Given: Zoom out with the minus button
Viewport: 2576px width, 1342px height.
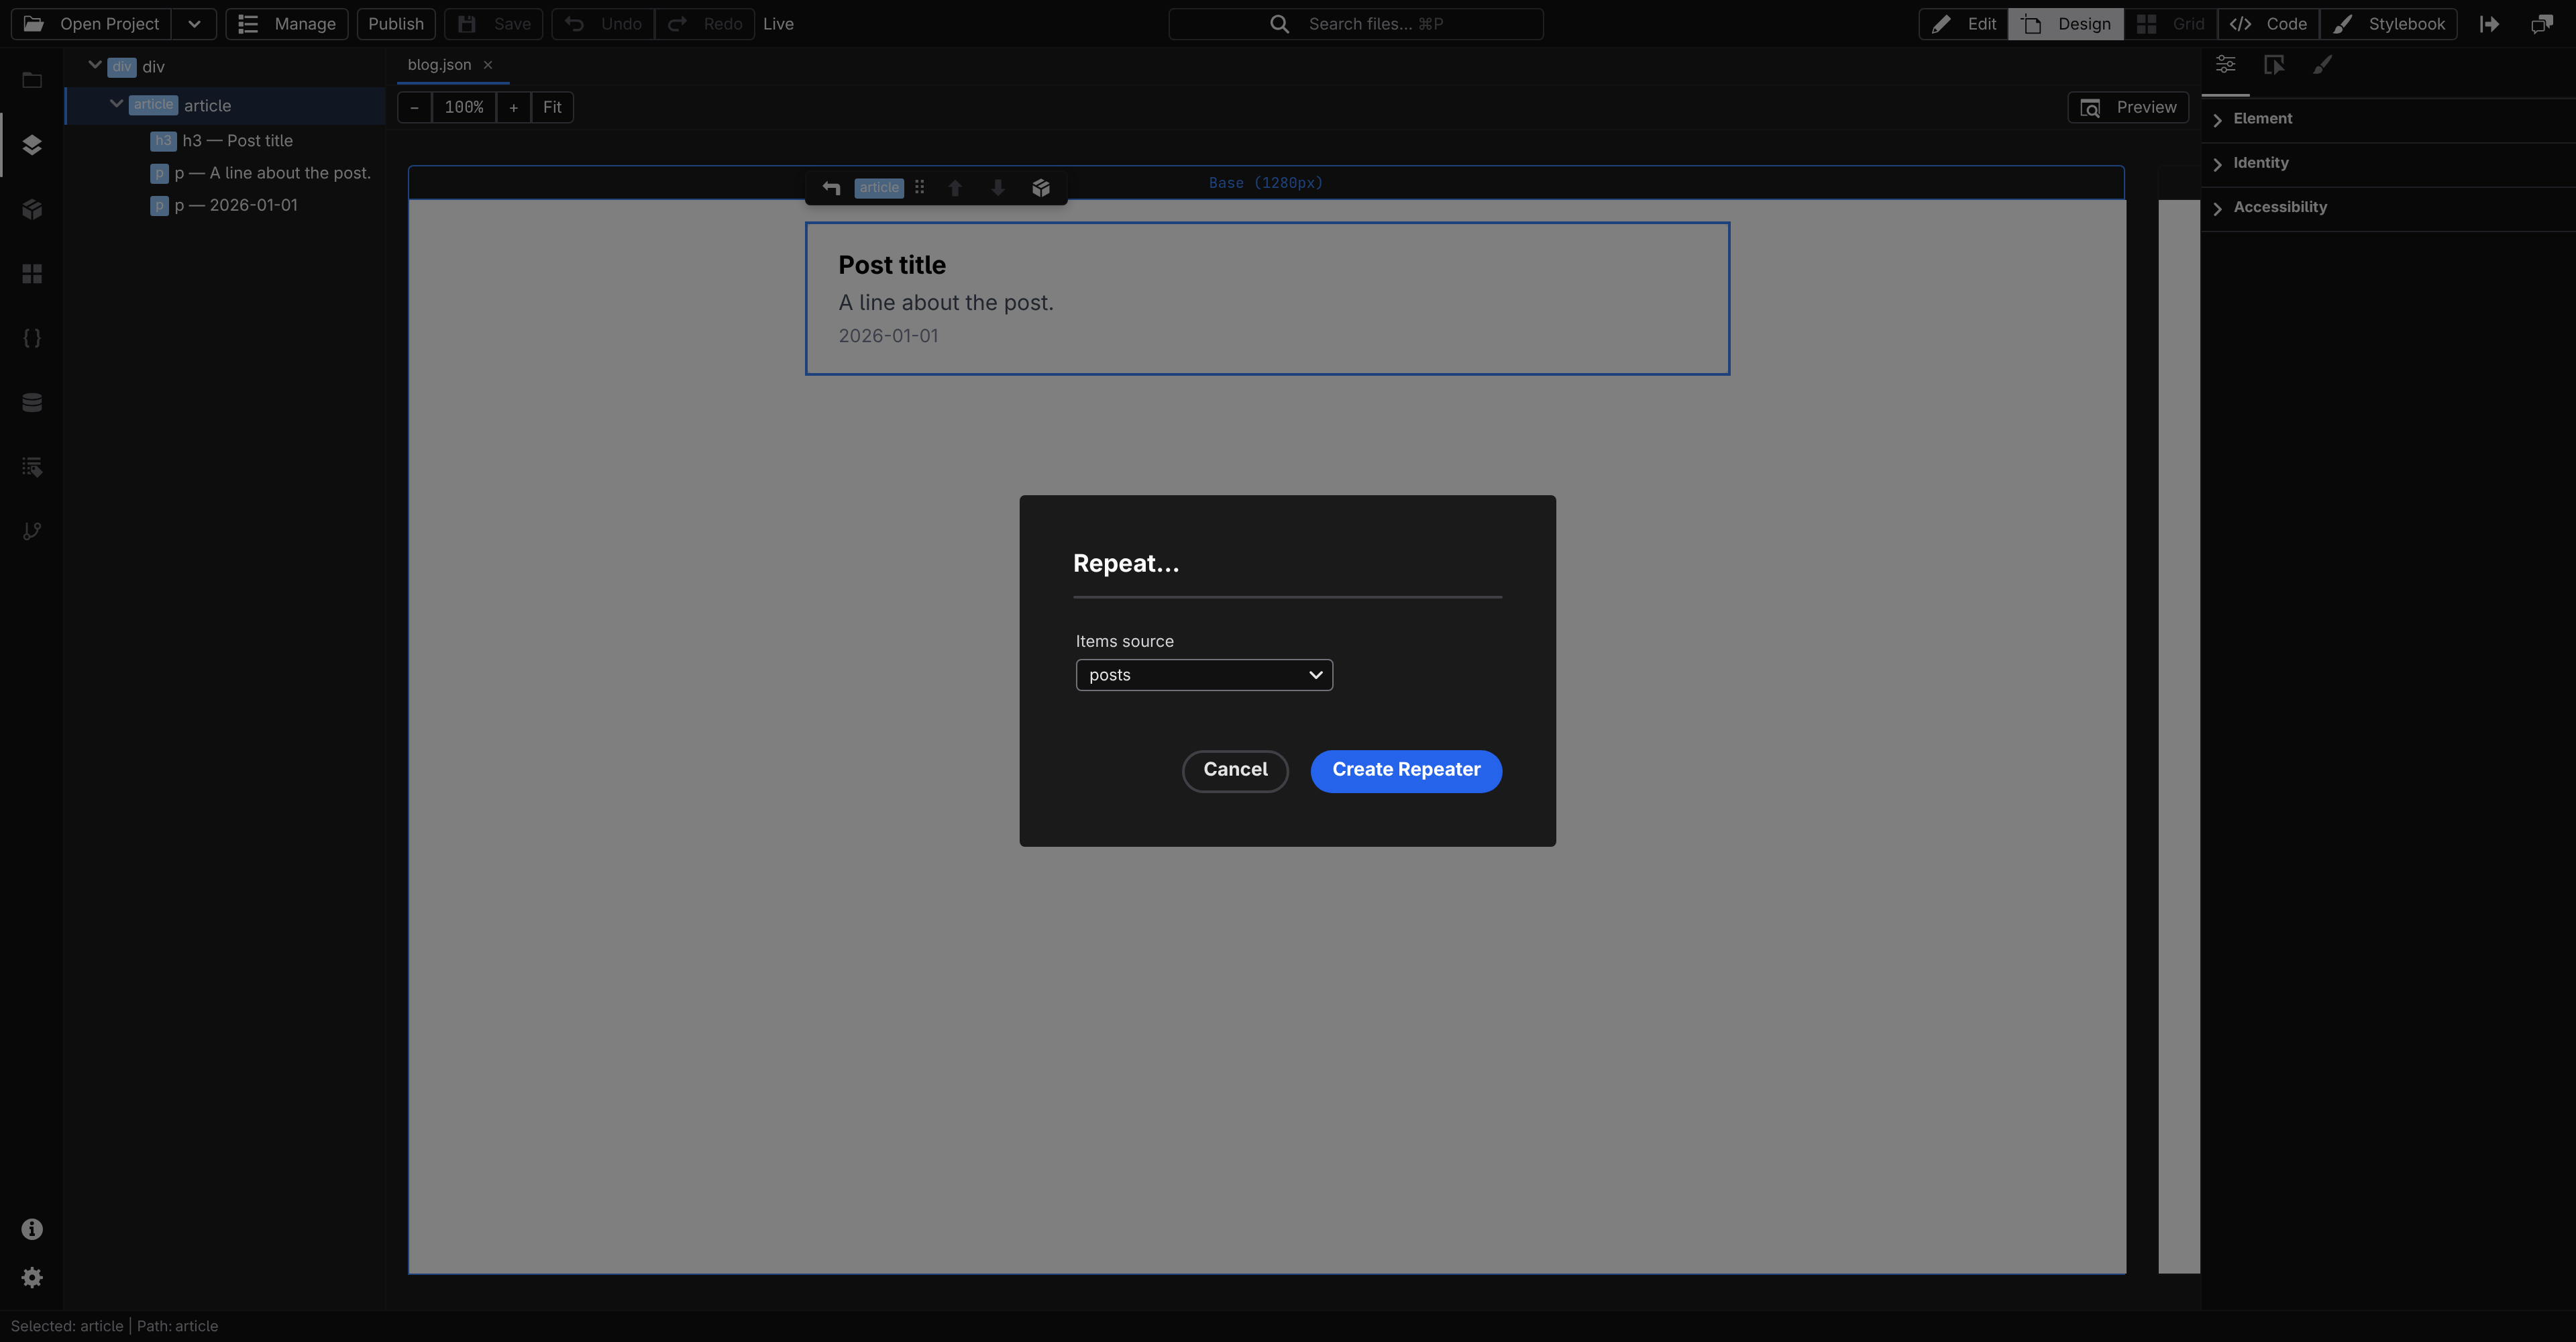Looking at the screenshot, I should pyautogui.click(x=414, y=107).
